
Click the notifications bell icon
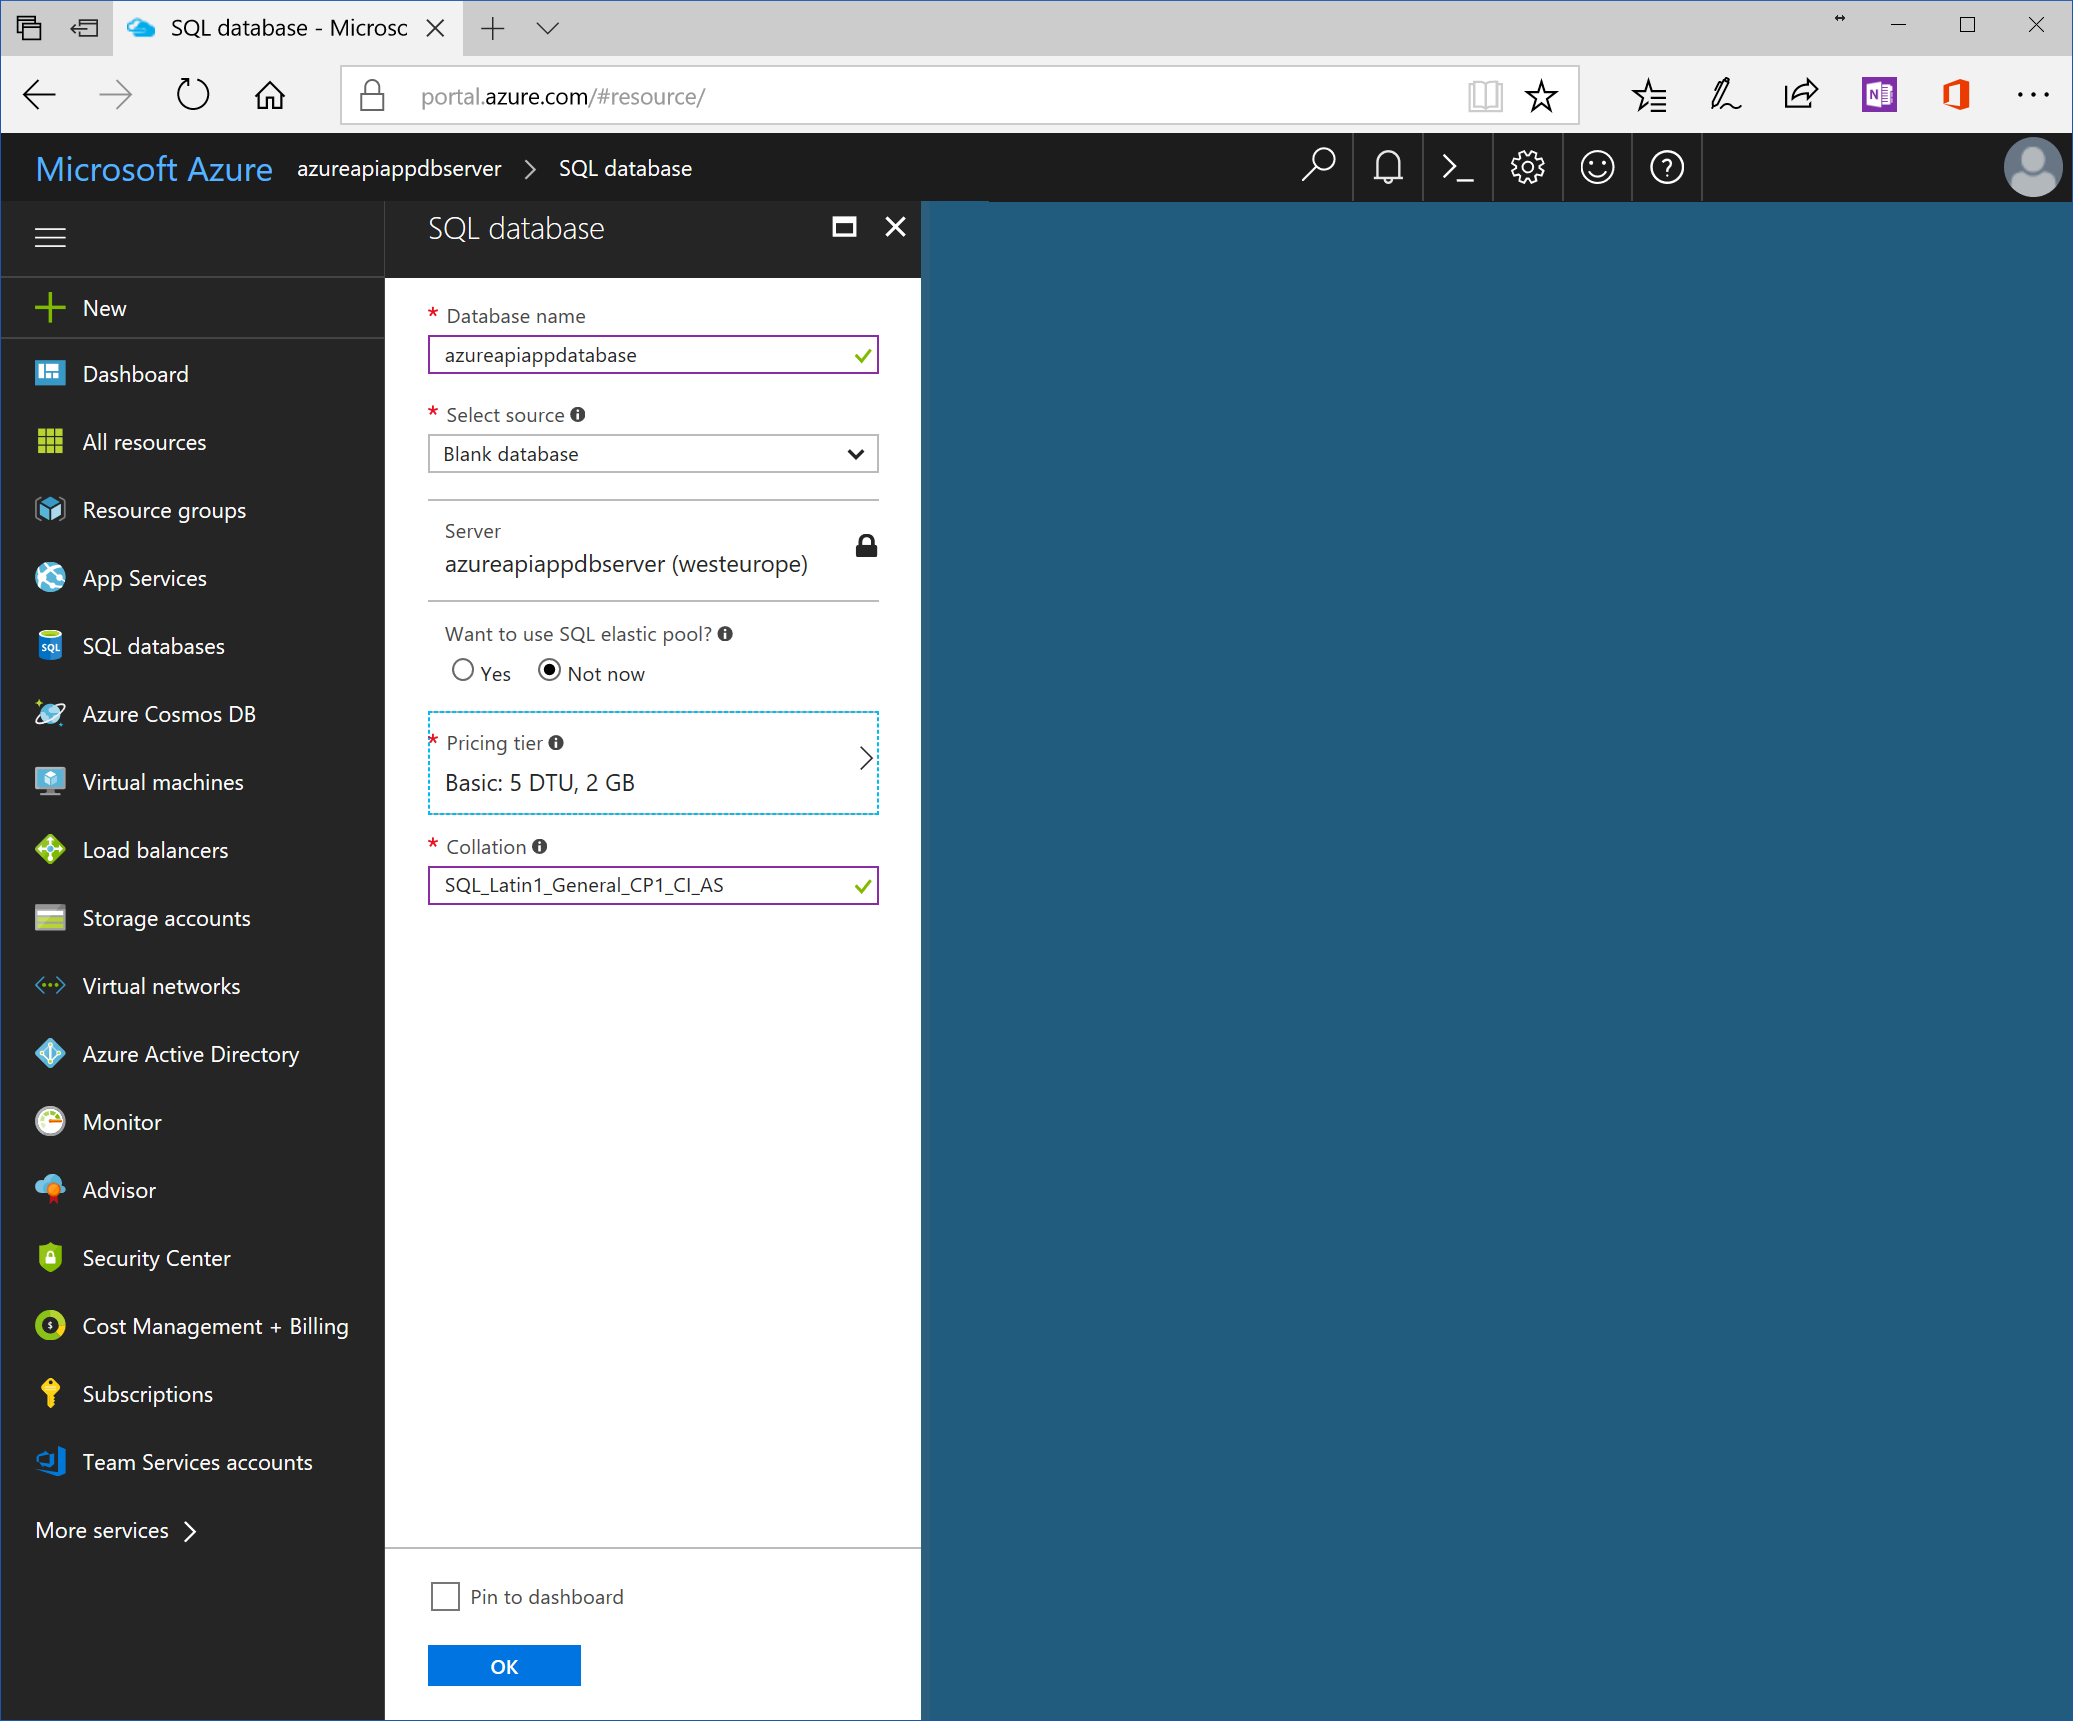pyautogui.click(x=1387, y=168)
